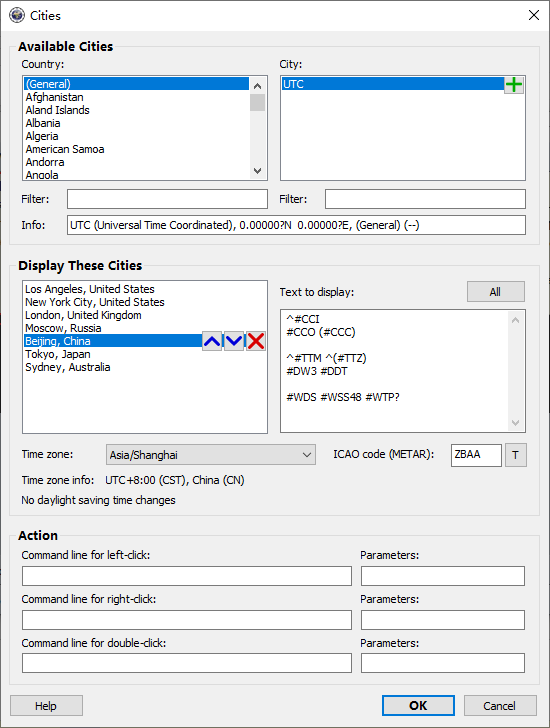550x728 pixels.
Task: Open Help for this dialog
Action: click(x=46, y=706)
